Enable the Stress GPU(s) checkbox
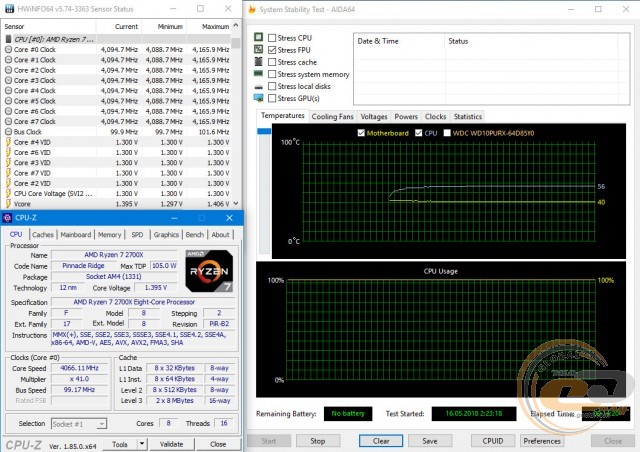640x452 pixels. 272,98
